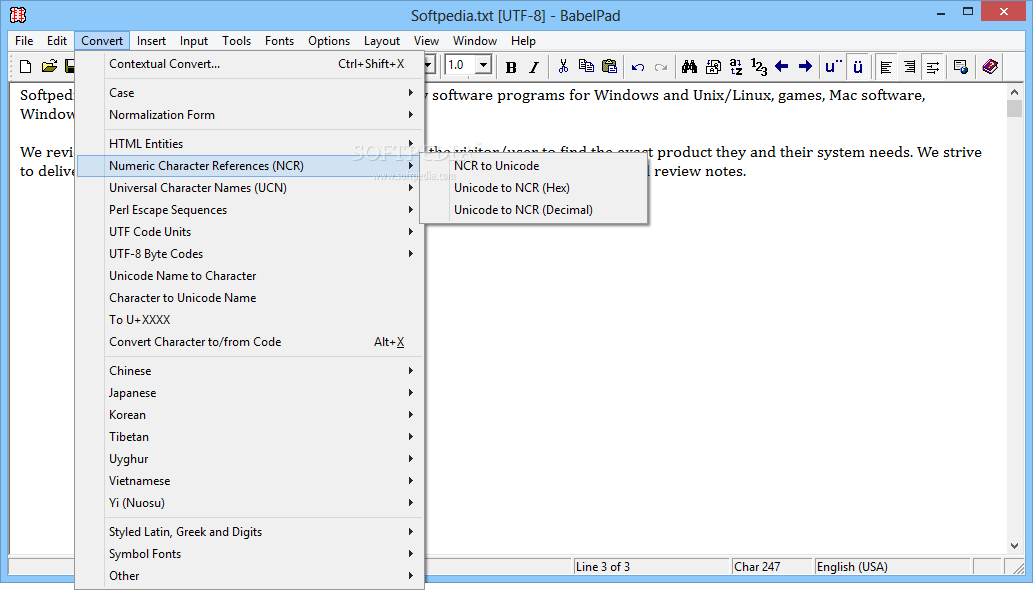Click the New document icon
Viewport: 1033px width, 590px height.
[x=26, y=67]
